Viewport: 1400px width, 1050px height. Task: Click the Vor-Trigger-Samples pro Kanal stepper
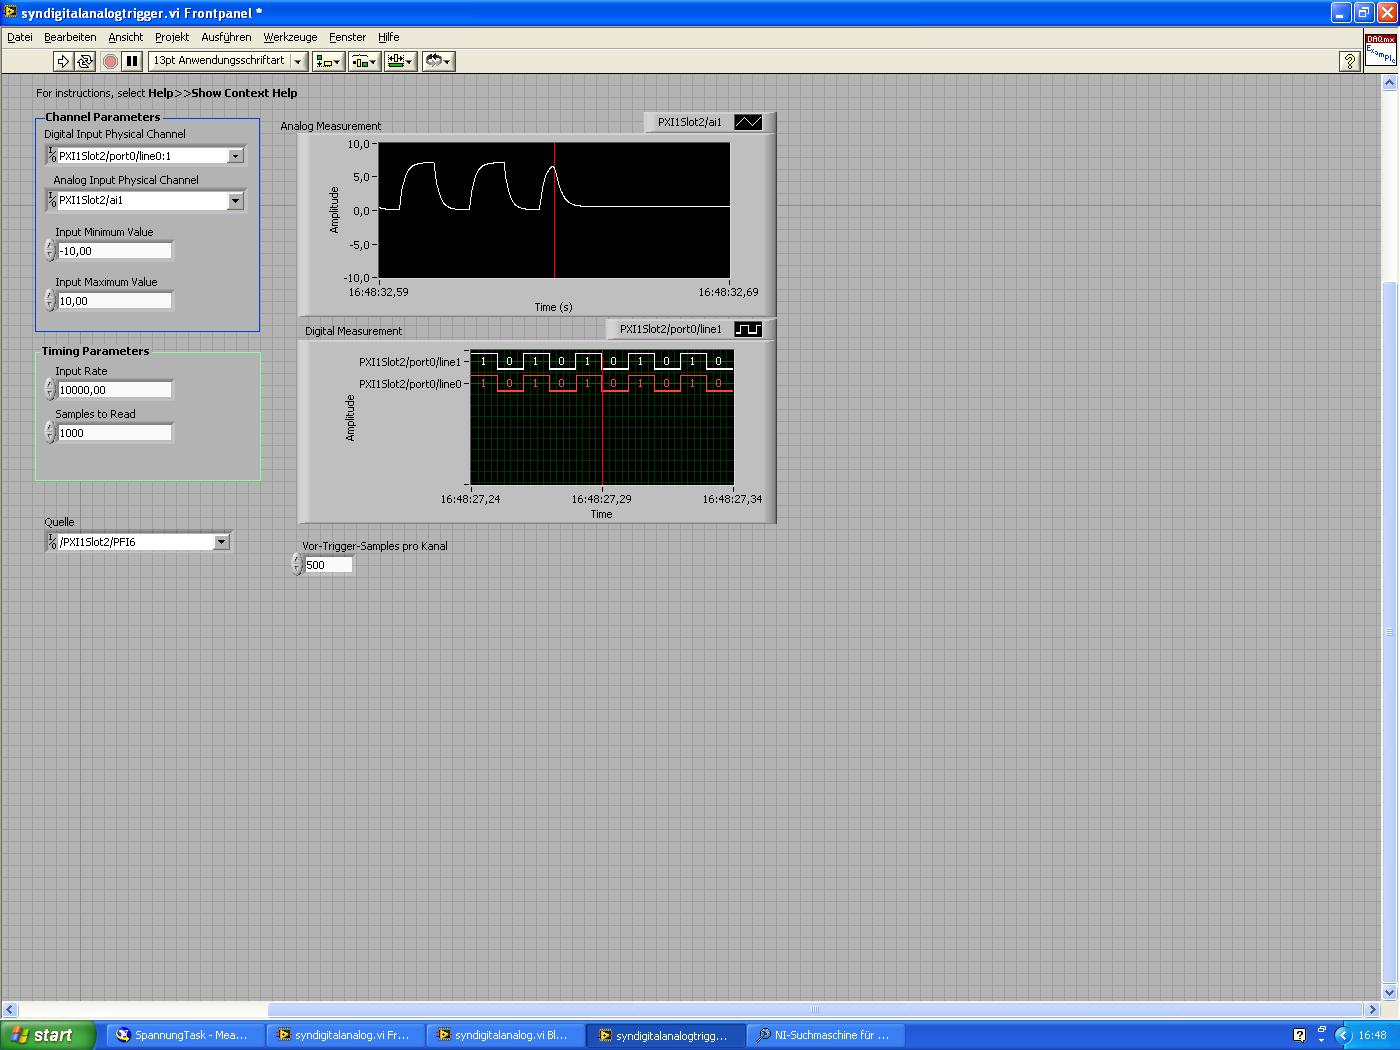tap(297, 565)
